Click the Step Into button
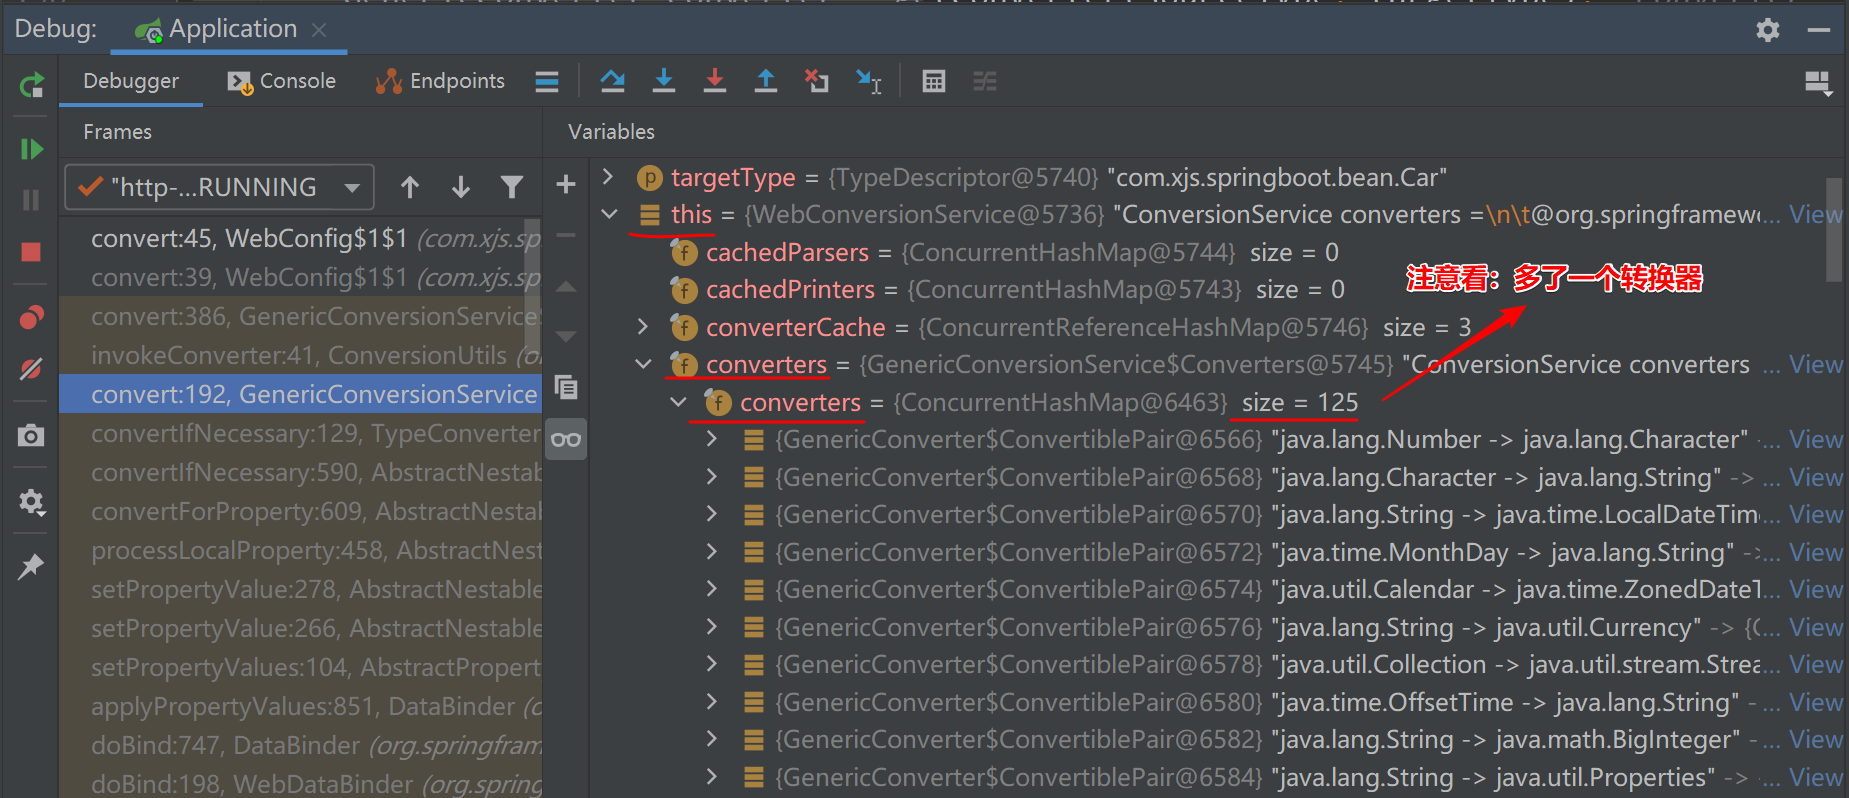Viewport: 1849px width, 798px height. [664, 81]
